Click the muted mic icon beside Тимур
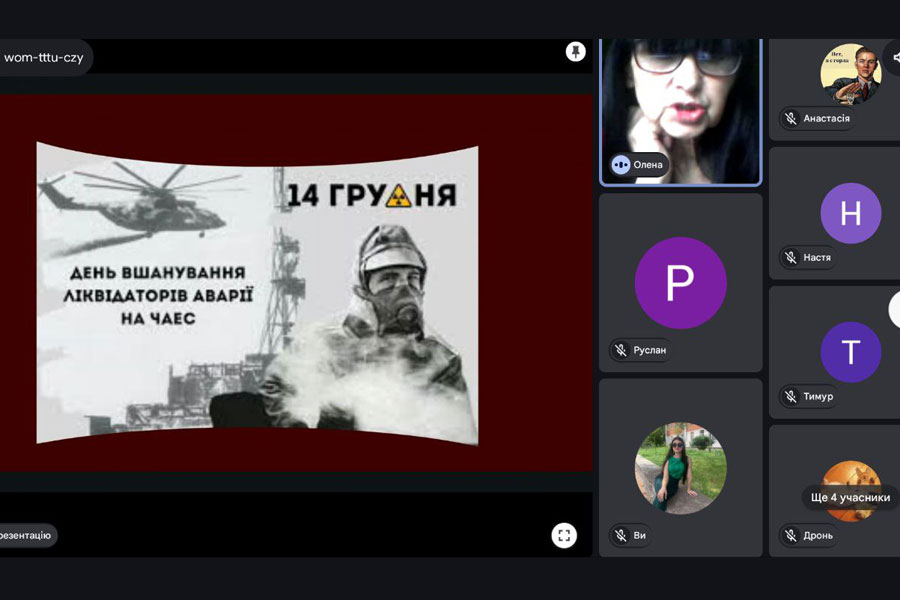 (790, 396)
